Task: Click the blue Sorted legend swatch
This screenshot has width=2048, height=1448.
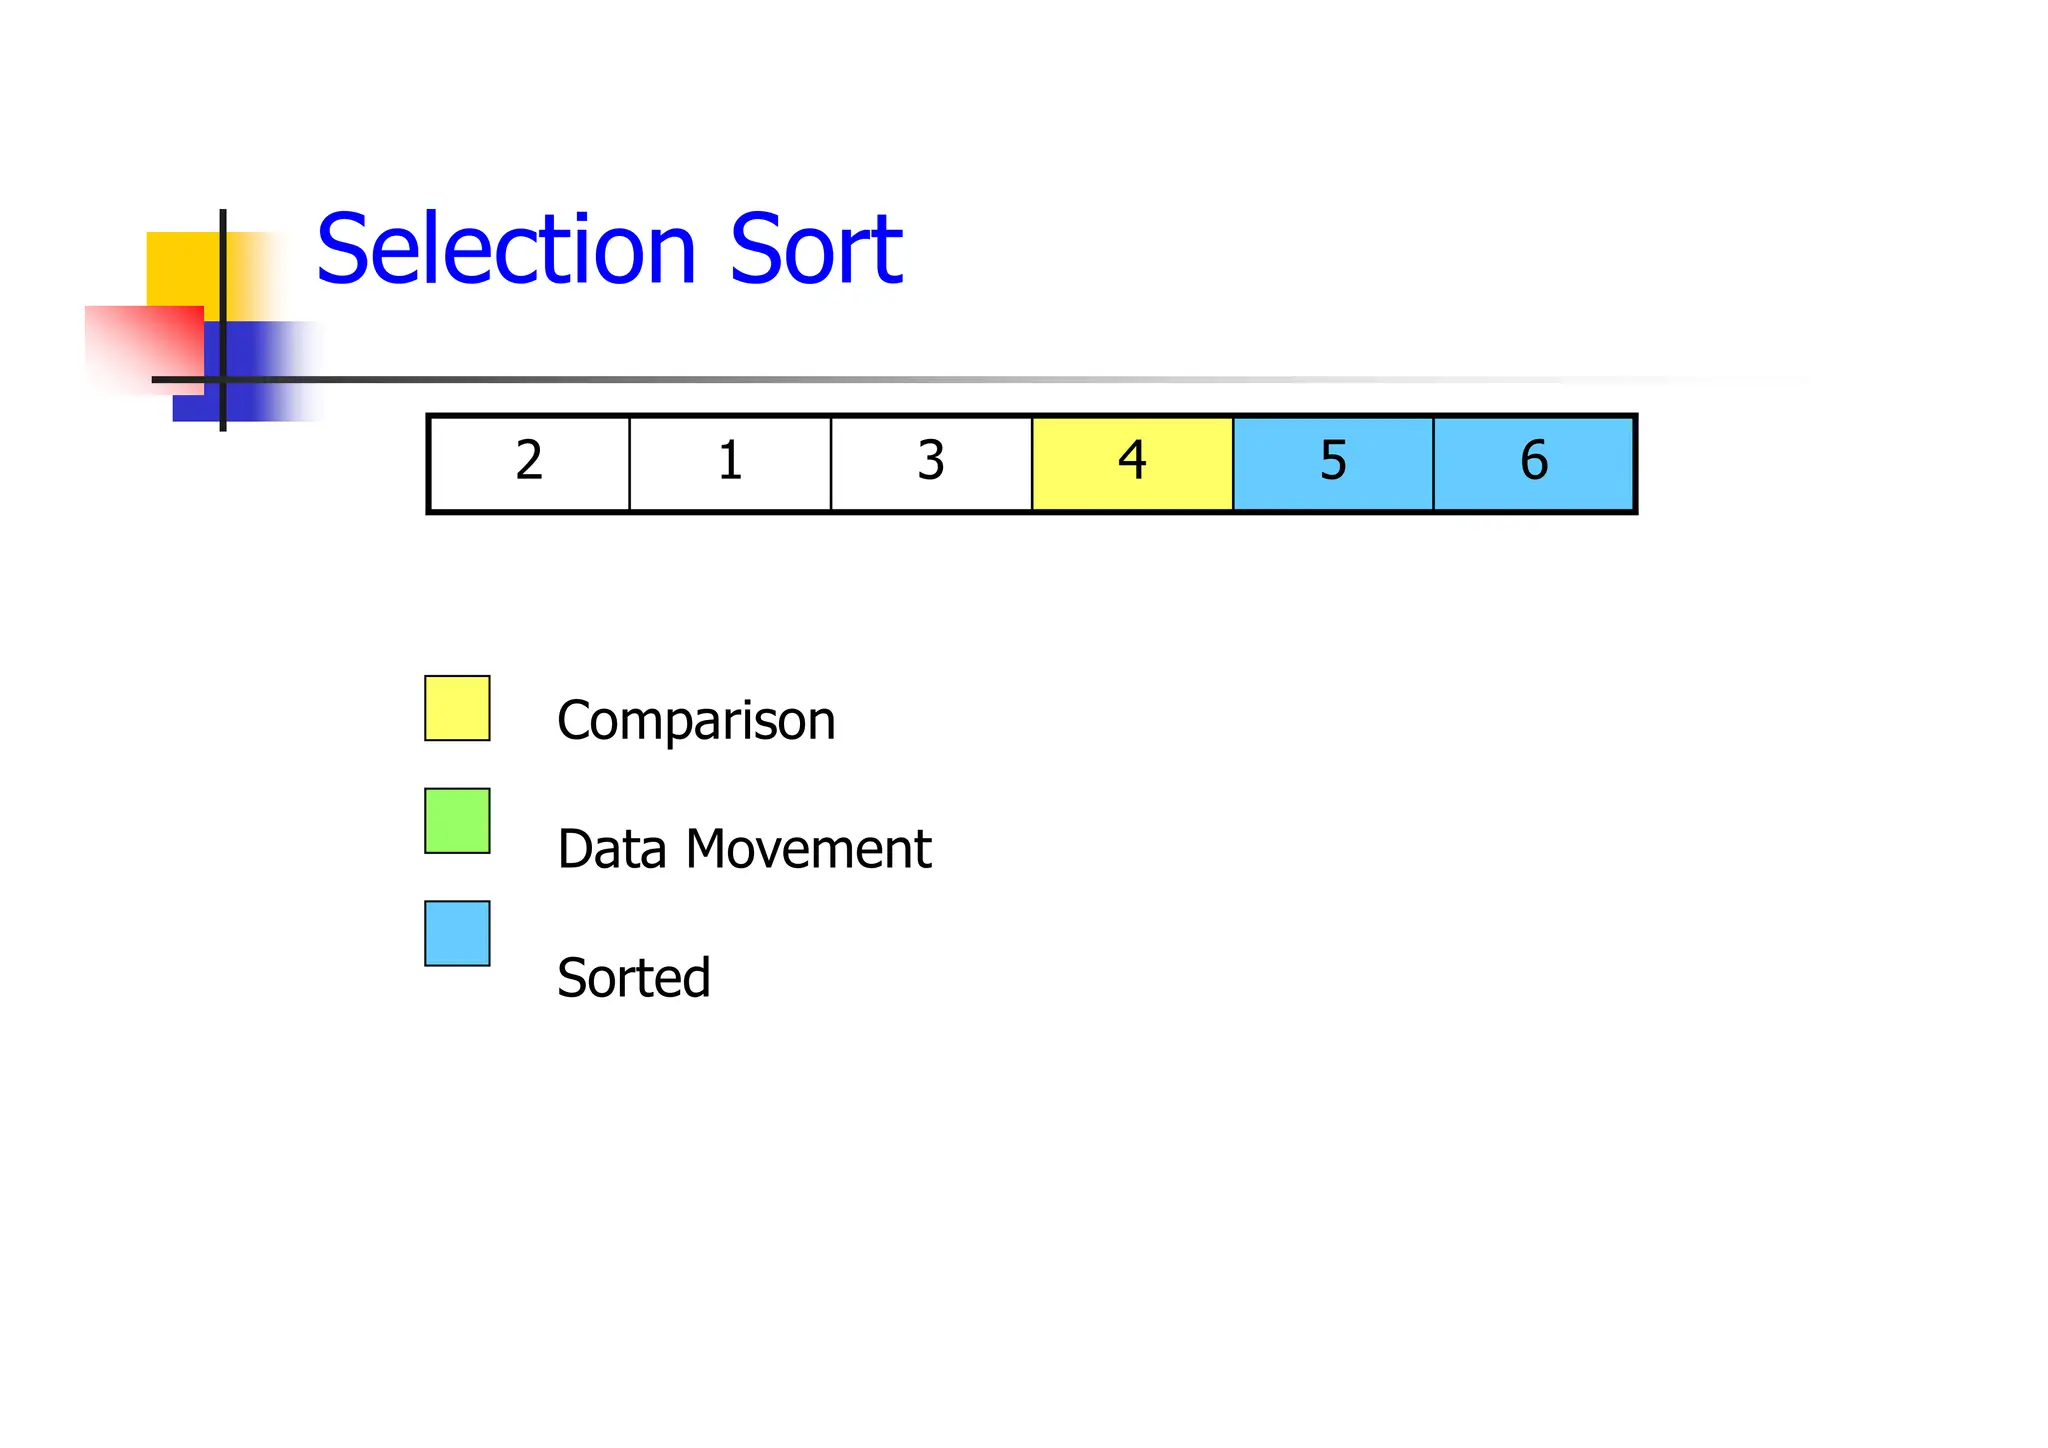Action: tap(457, 934)
